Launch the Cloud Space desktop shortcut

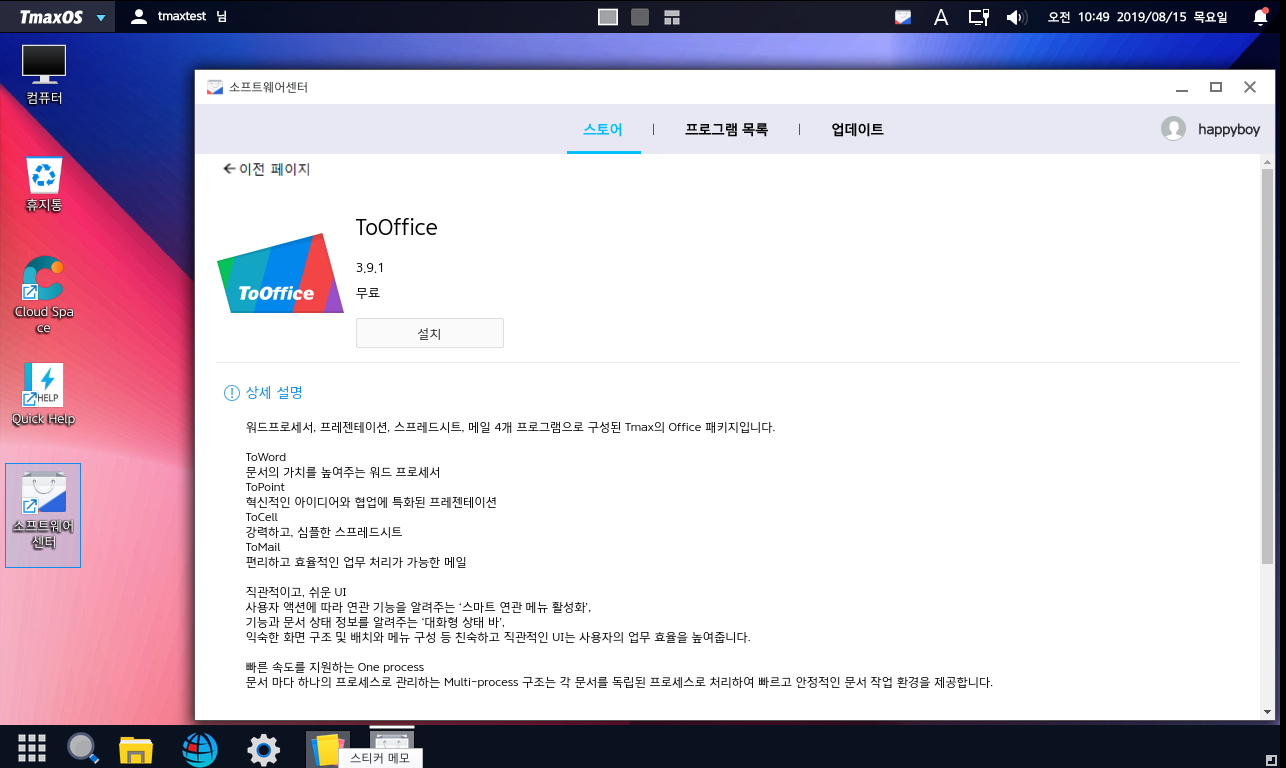pos(44,294)
